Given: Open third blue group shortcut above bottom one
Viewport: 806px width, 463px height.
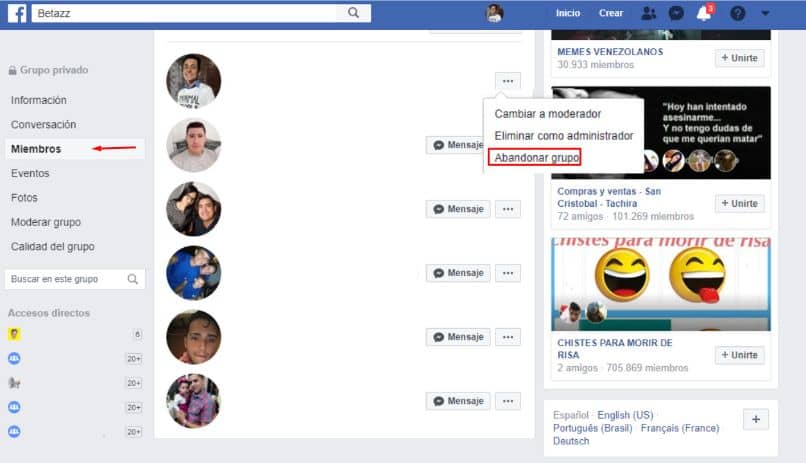Looking at the screenshot, I should pos(14,408).
